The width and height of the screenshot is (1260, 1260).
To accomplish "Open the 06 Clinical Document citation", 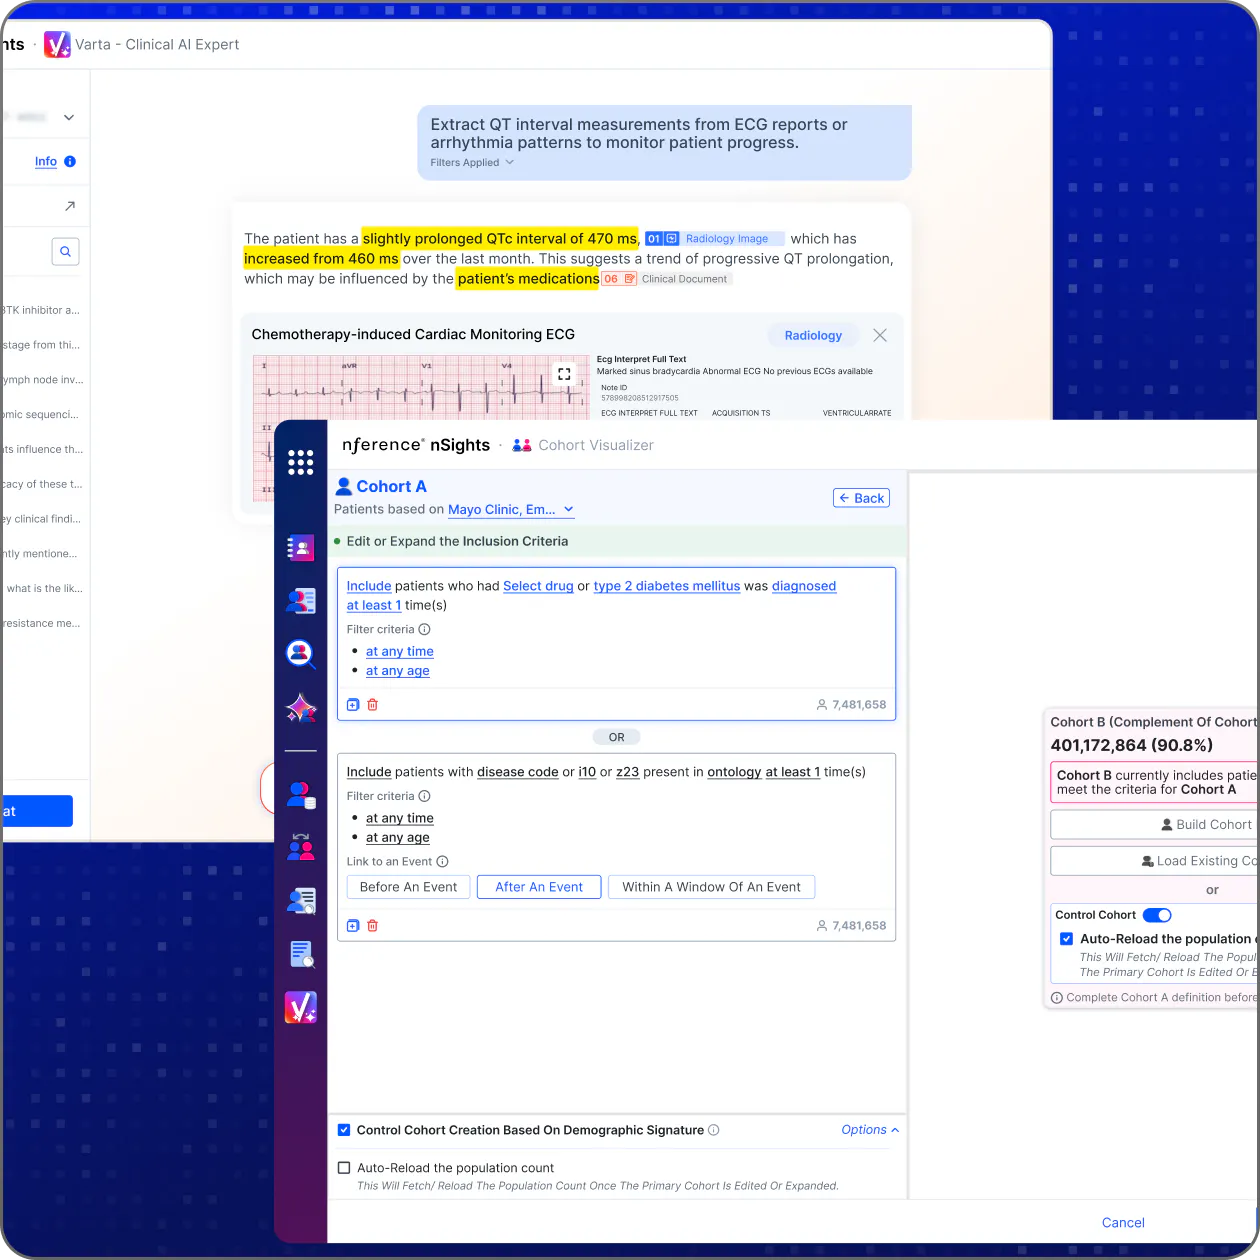I will pos(666,279).
